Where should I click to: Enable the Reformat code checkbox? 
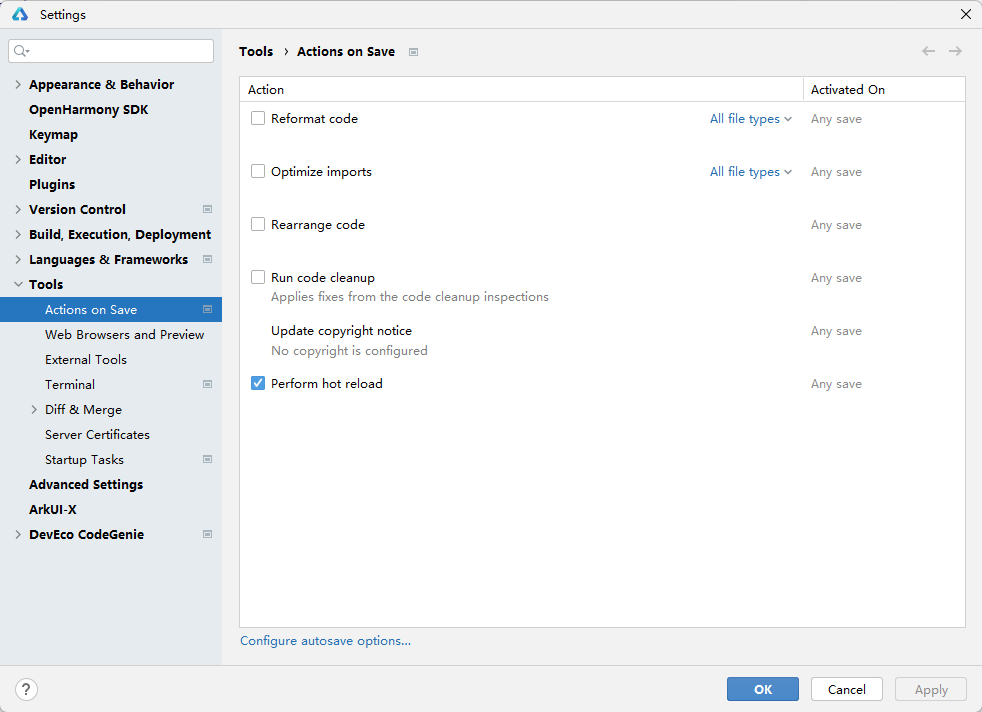pyautogui.click(x=258, y=118)
